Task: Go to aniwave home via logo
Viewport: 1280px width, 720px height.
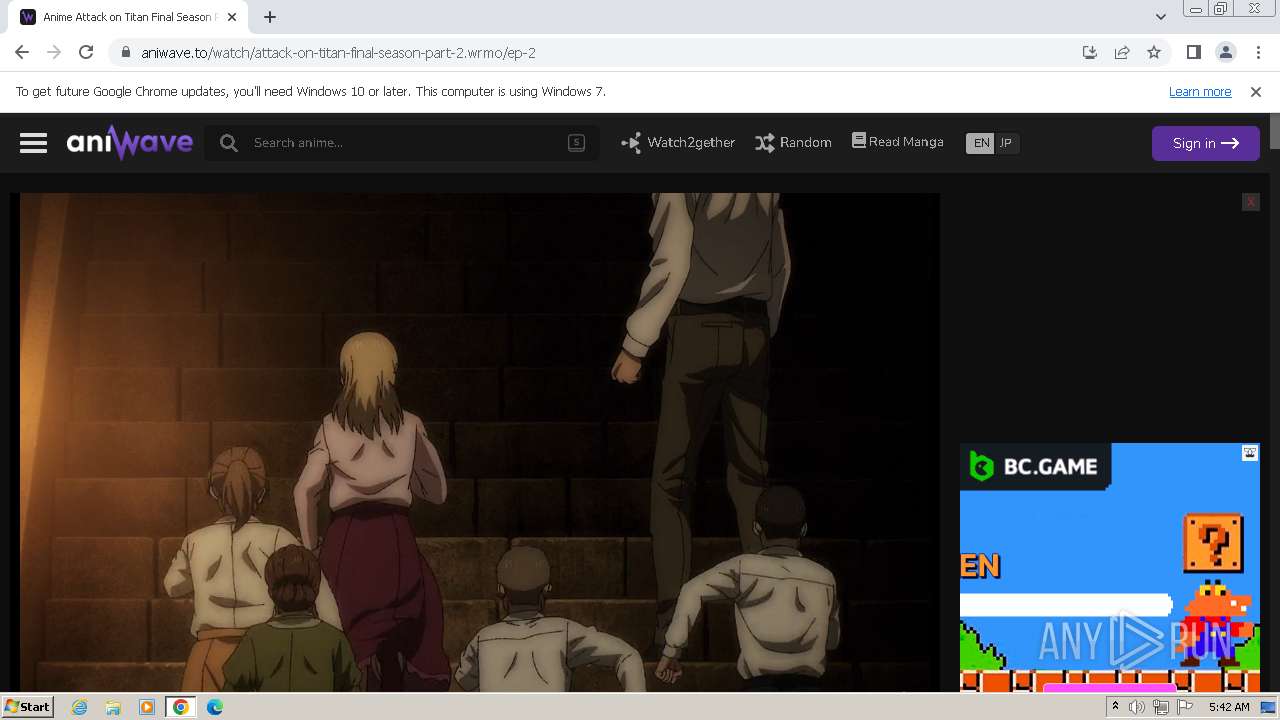Action: [x=130, y=143]
